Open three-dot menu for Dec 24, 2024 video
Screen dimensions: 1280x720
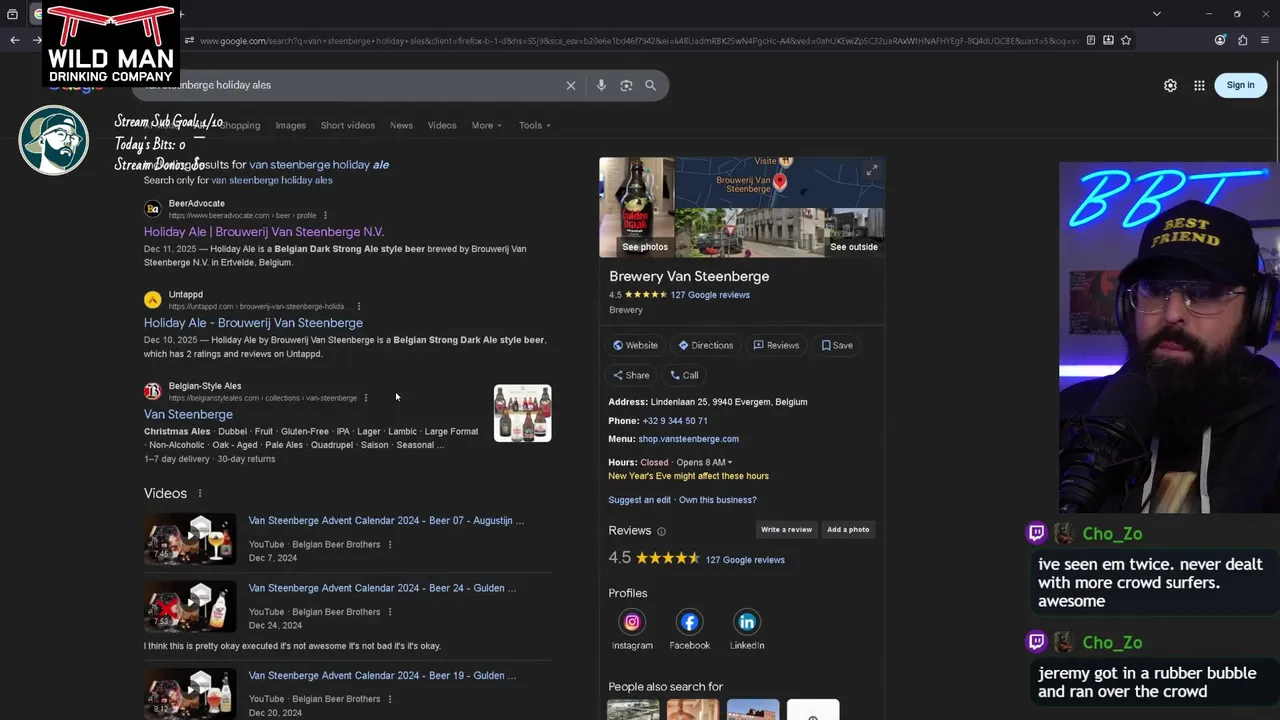pos(390,612)
